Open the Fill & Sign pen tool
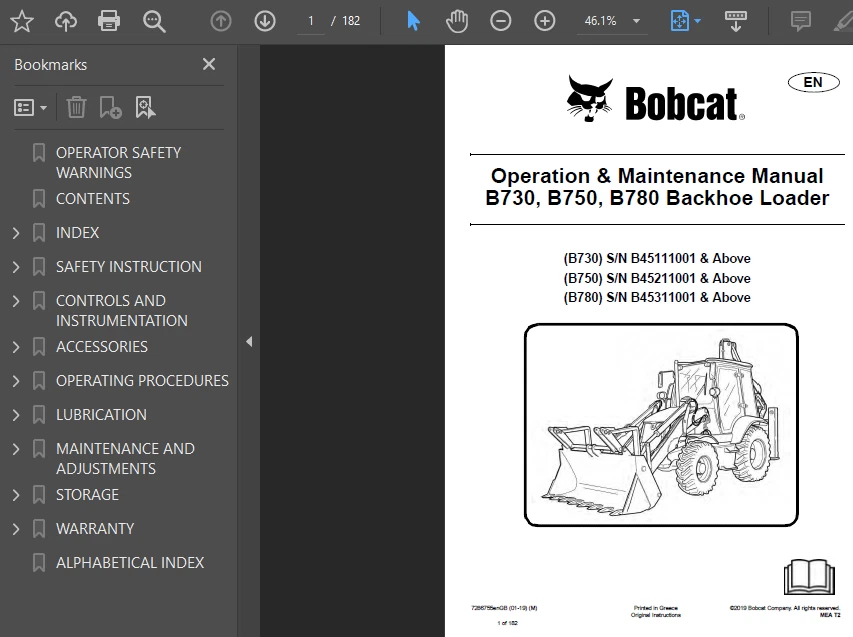 (845, 20)
